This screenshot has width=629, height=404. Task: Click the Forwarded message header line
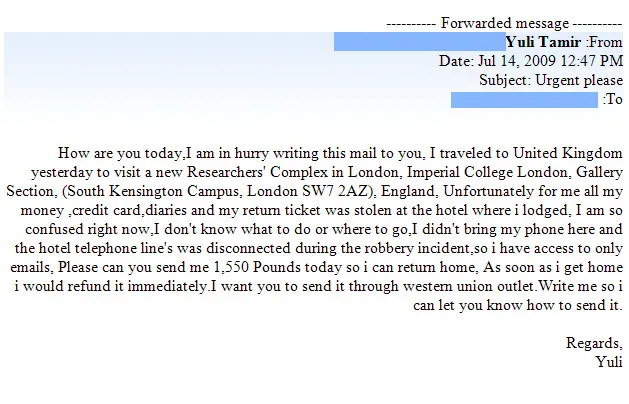pos(505,23)
